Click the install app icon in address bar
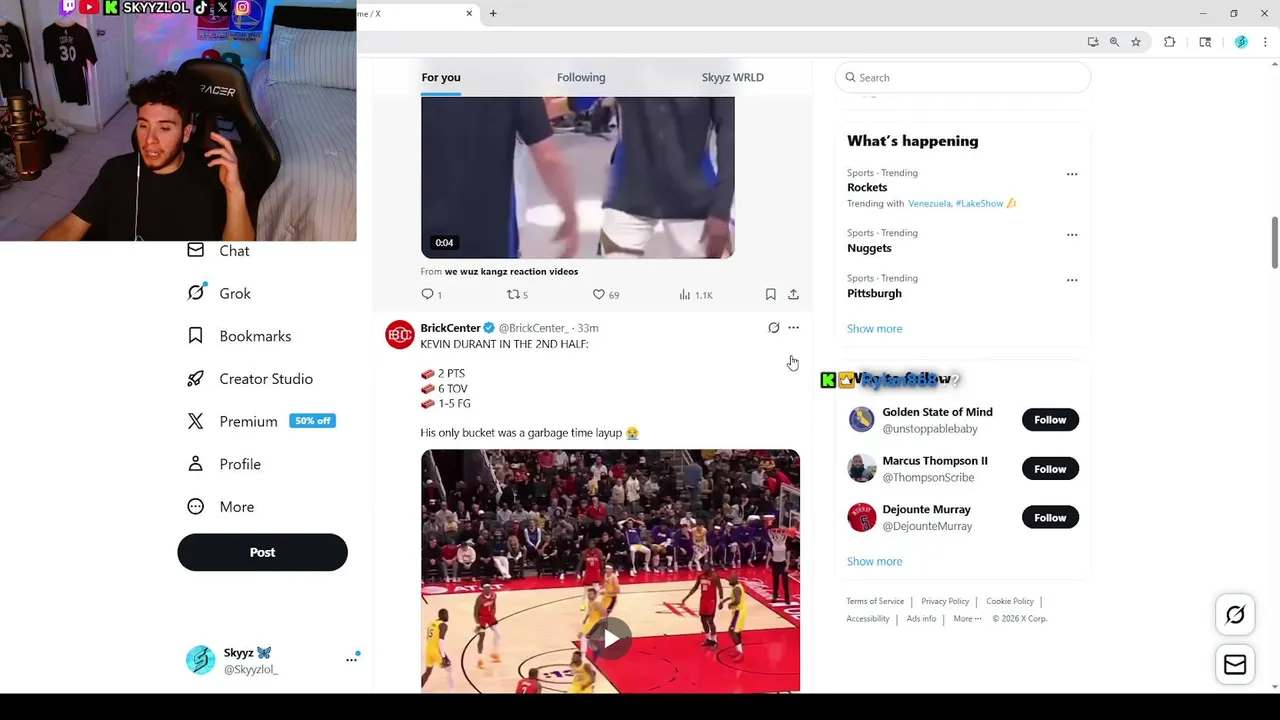This screenshot has height=720, width=1280. coord(1093,42)
